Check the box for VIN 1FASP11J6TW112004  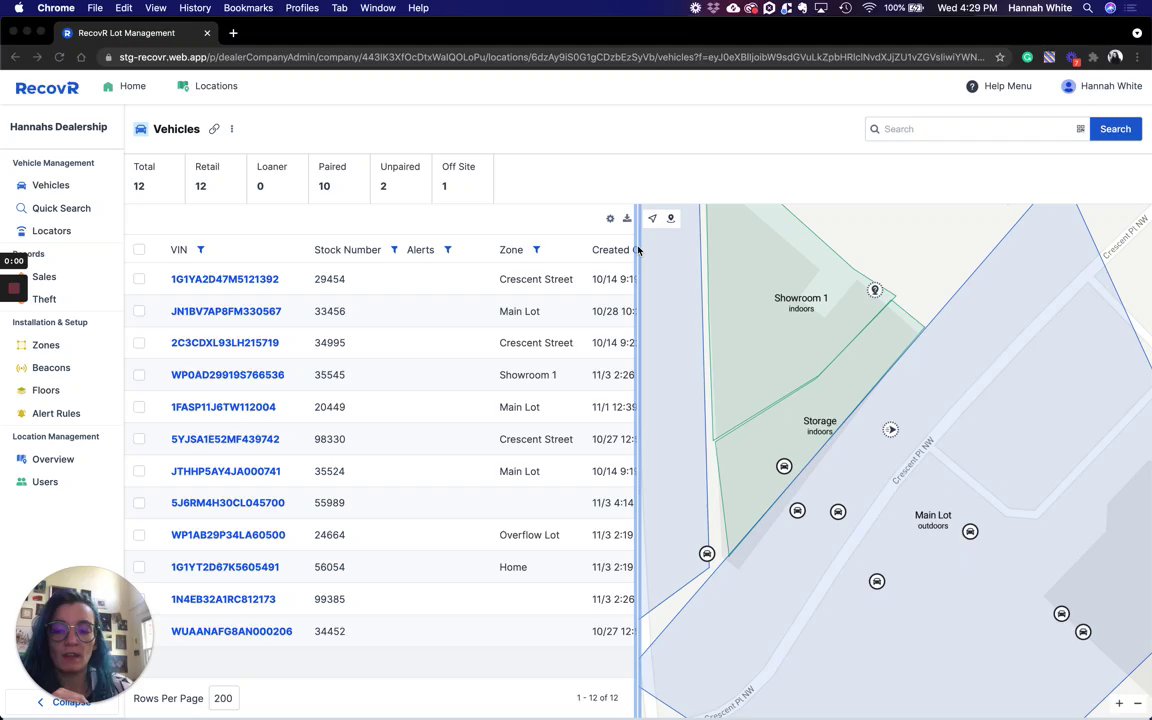[x=139, y=407]
